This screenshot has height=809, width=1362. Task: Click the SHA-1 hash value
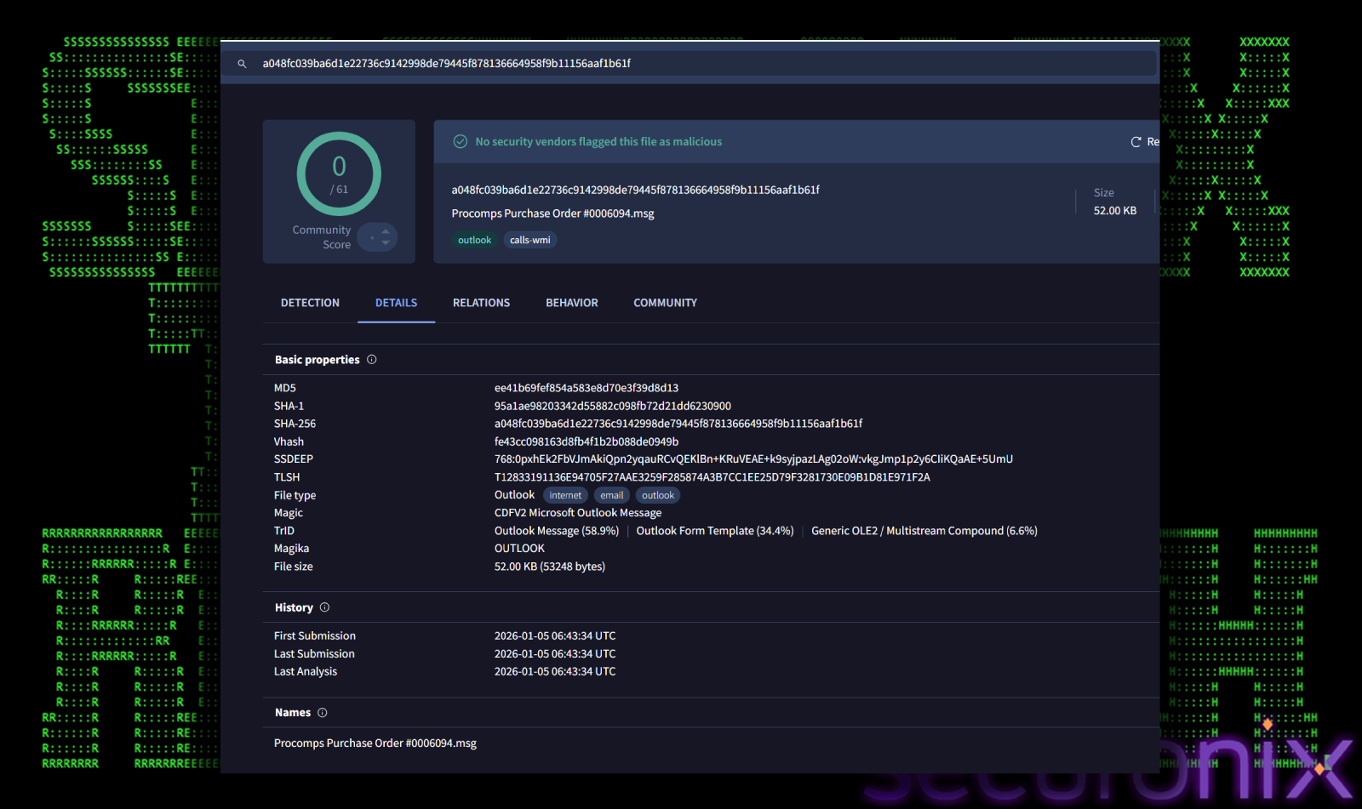pos(612,406)
